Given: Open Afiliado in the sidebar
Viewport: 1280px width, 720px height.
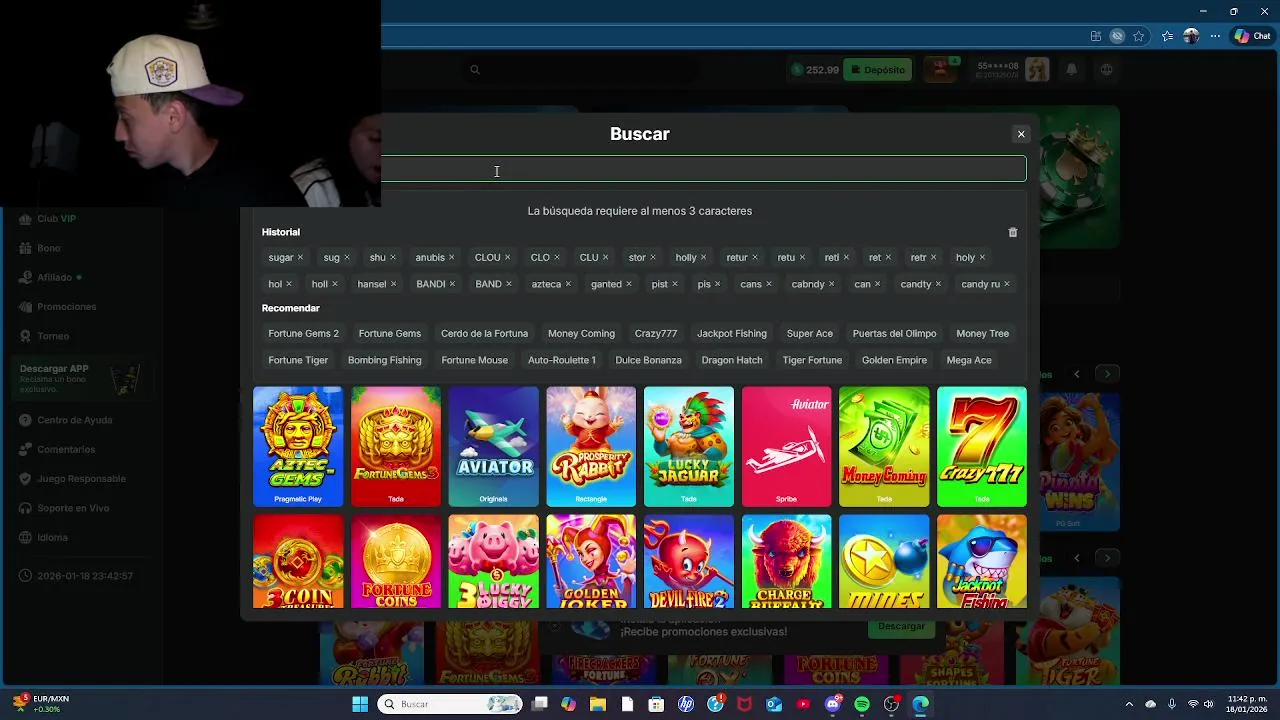Looking at the screenshot, I should [x=54, y=277].
